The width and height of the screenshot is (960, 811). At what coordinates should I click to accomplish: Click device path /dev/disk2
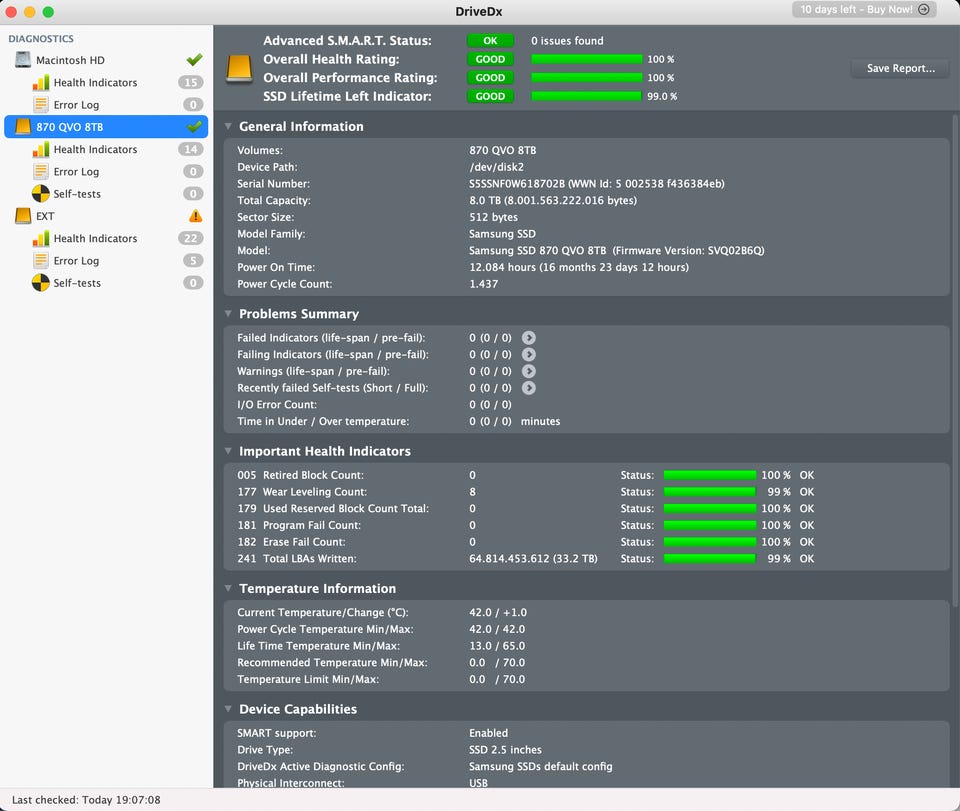pyautogui.click(x=497, y=167)
